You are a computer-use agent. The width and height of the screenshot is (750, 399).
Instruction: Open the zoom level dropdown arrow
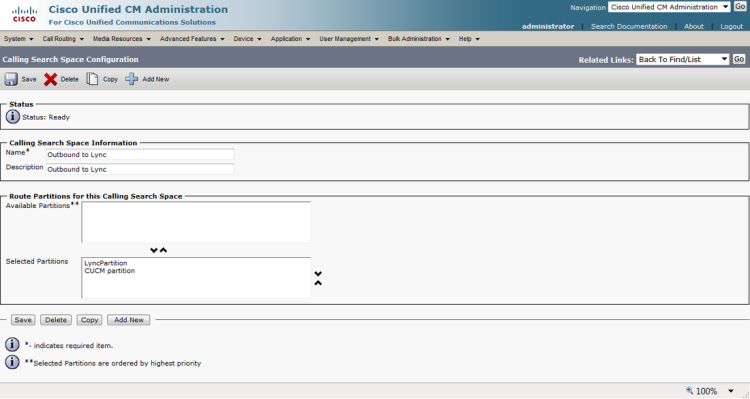click(731, 391)
